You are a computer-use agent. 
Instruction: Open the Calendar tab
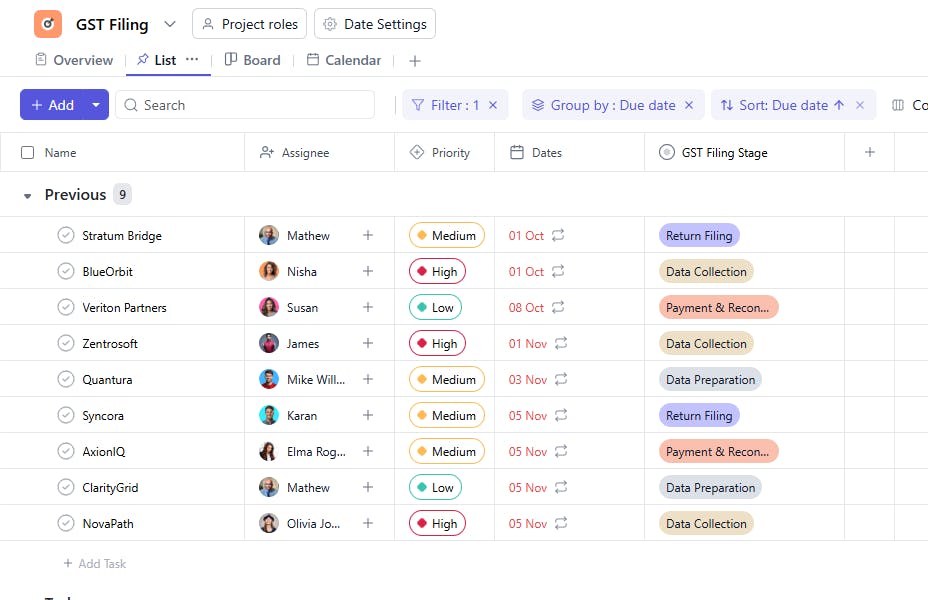point(344,60)
